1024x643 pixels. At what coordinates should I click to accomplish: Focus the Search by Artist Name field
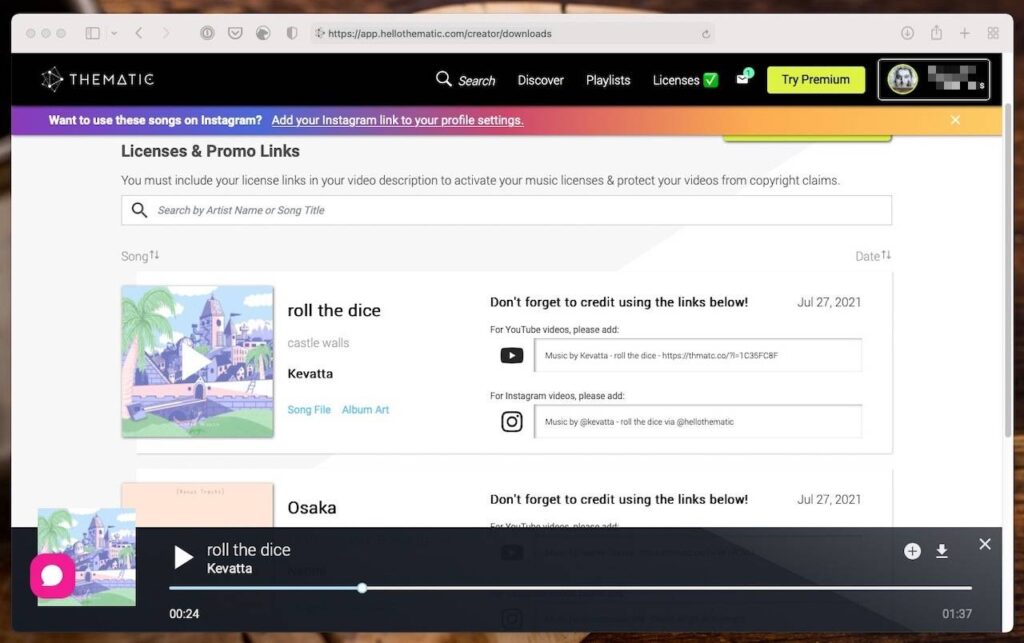506,210
